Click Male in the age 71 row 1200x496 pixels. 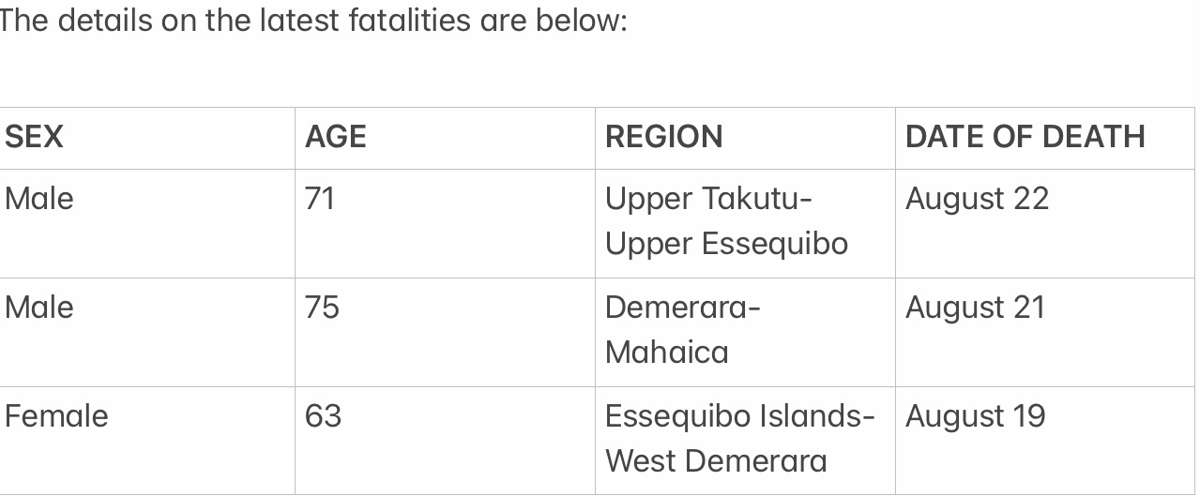[38, 199]
